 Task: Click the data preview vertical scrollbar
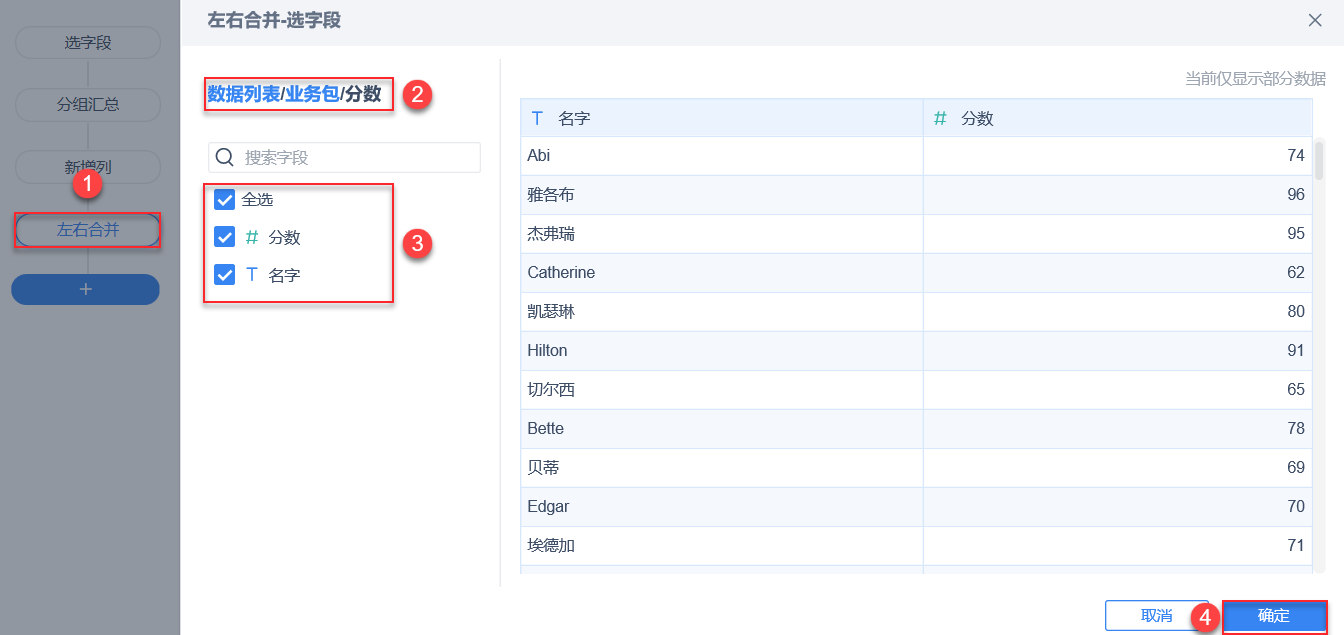click(1319, 160)
